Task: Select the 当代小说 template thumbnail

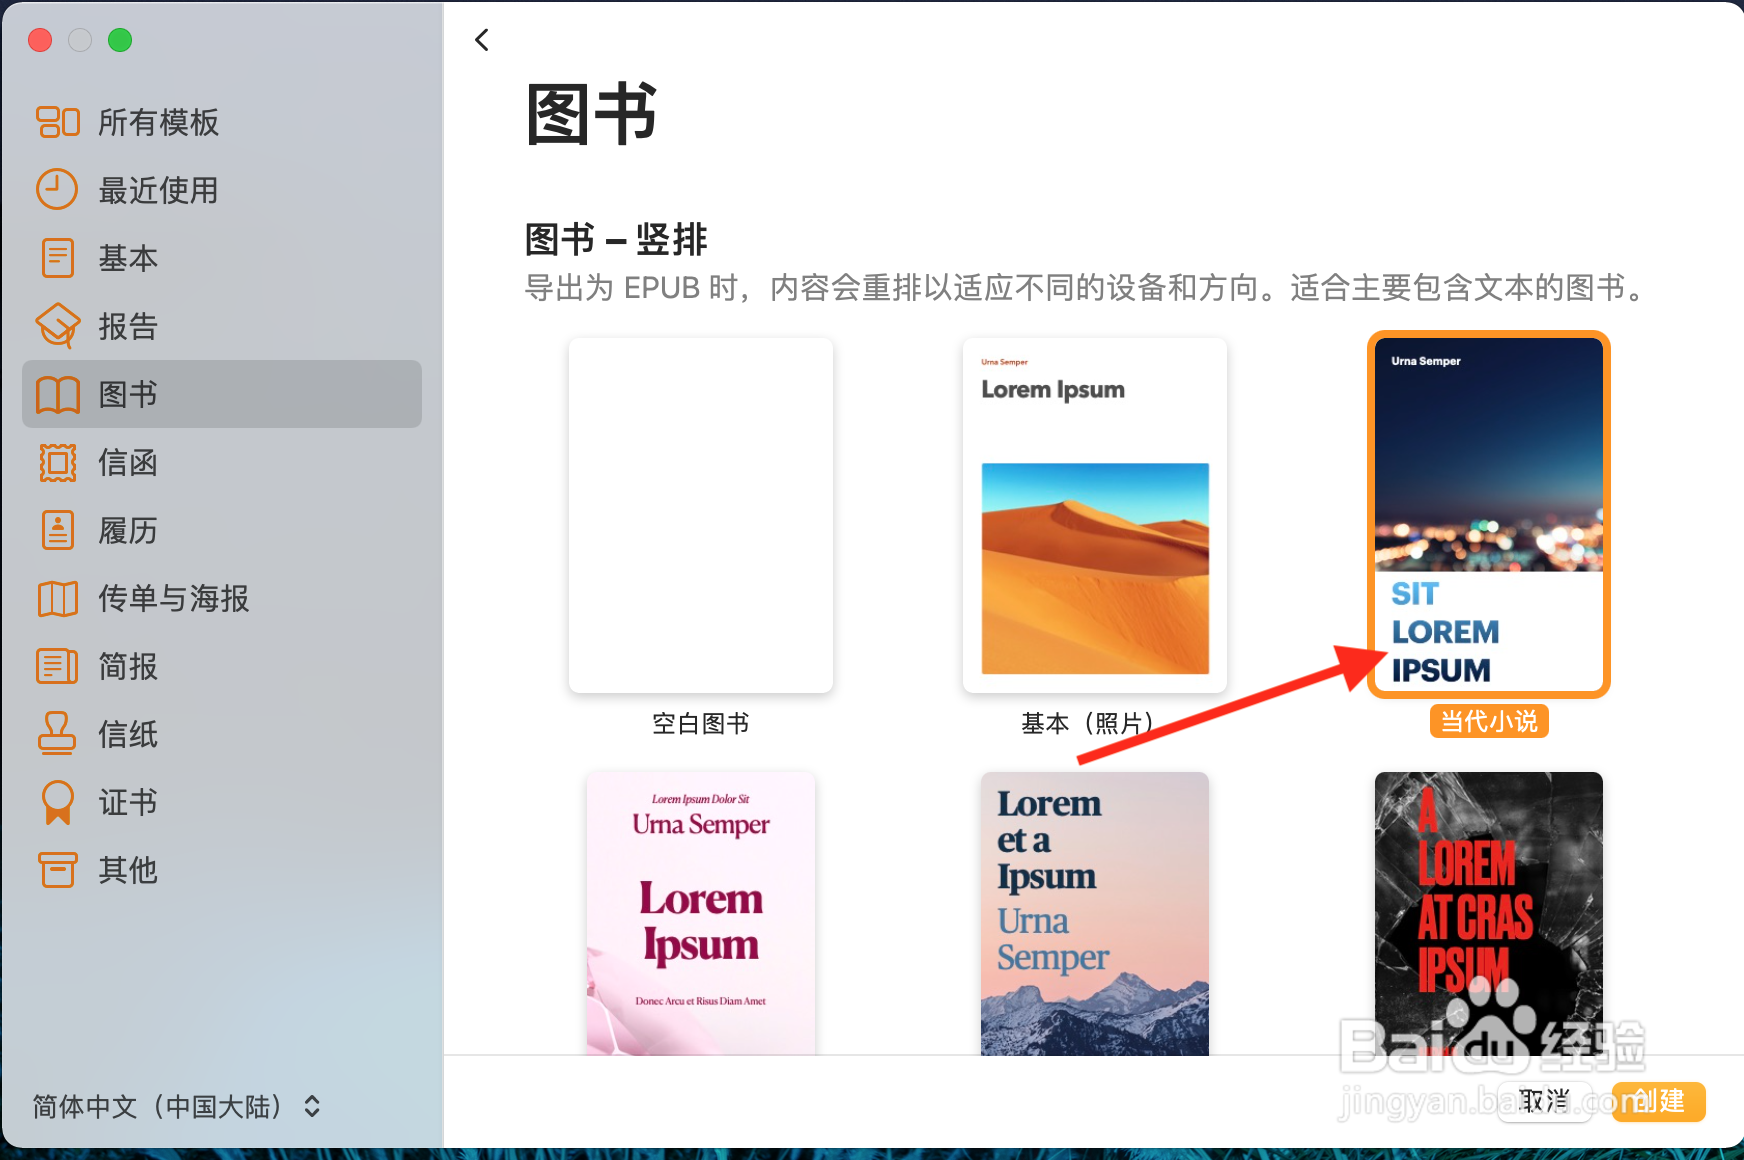Action: click(1488, 513)
